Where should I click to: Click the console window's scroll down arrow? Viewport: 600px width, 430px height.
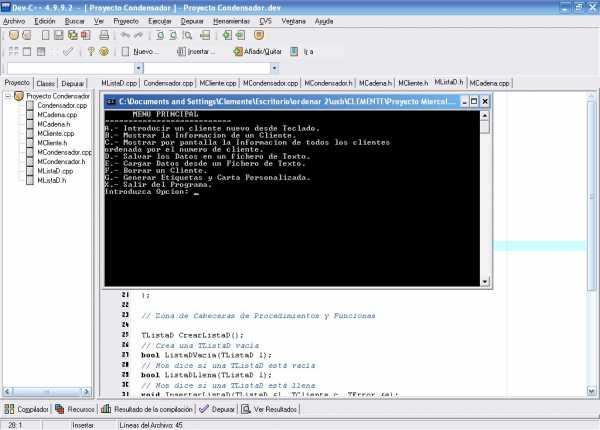(x=484, y=282)
